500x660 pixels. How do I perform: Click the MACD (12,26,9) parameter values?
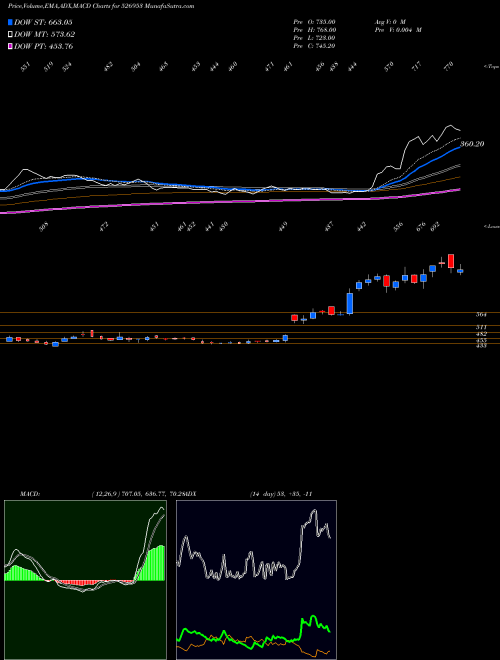[x=138, y=493]
